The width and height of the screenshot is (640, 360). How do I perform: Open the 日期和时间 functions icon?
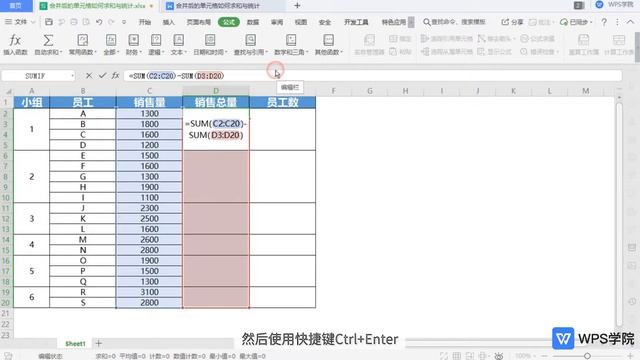point(210,40)
